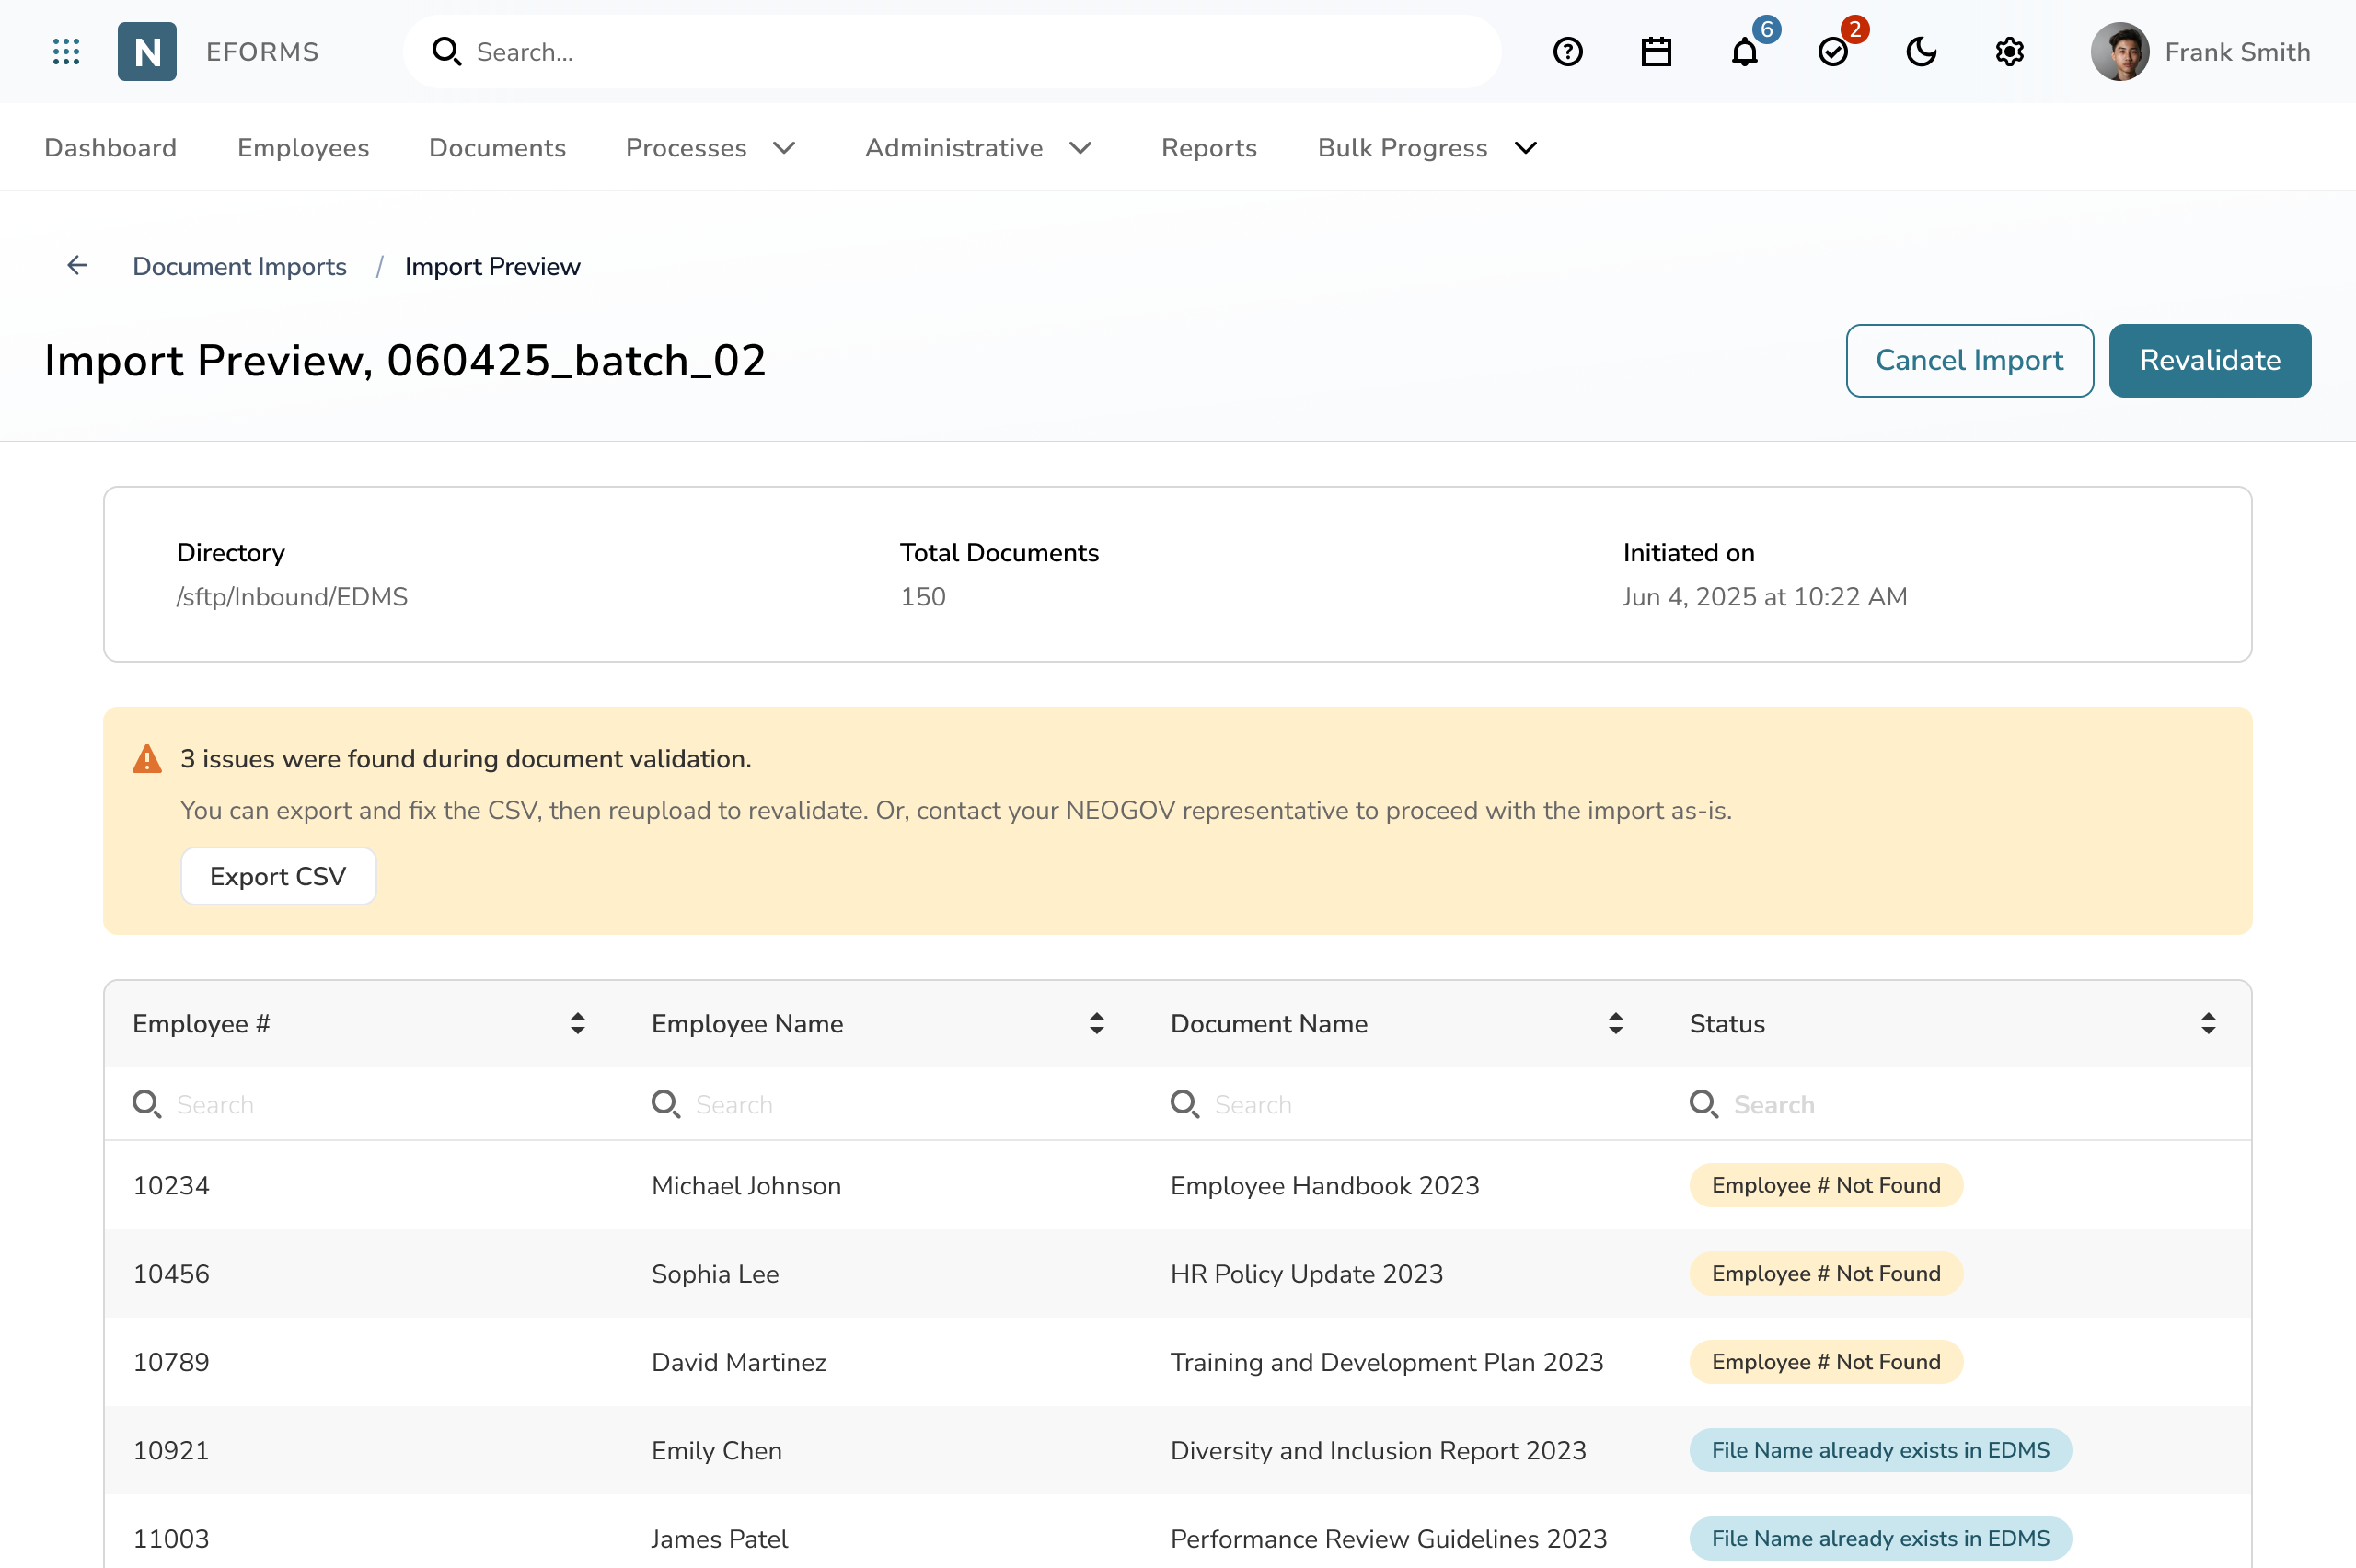The height and width of the screenshot is (1568, 2356).
Task: Open the app launcher grid icon
Action: tap(66, 51)
